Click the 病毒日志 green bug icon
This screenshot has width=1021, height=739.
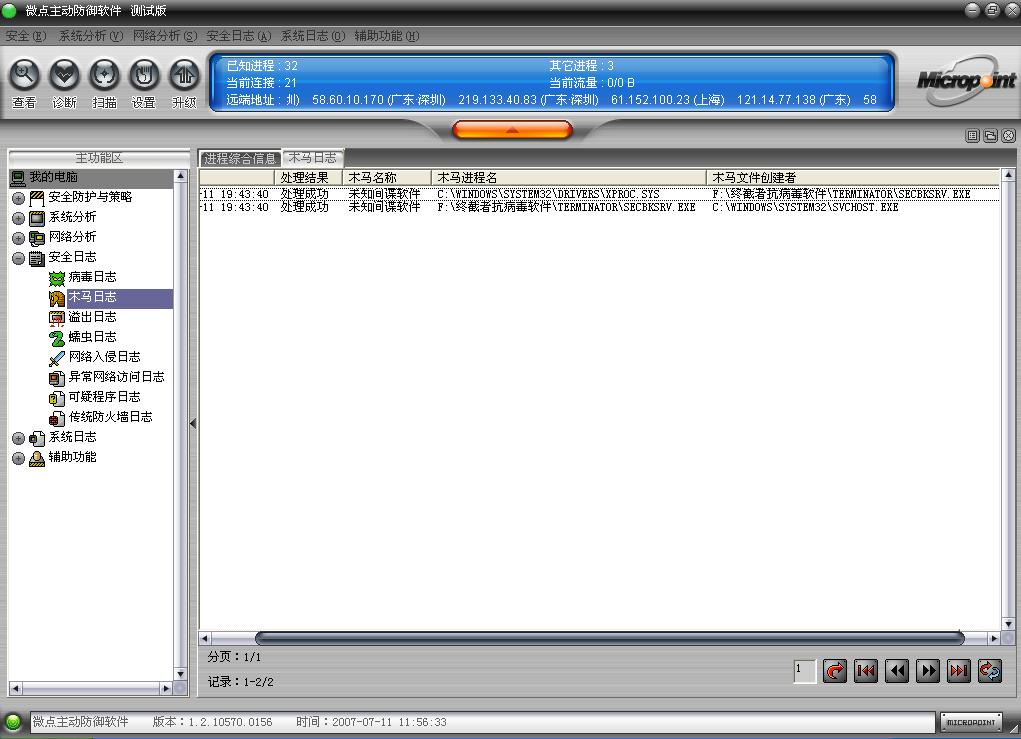[x=57, y=278]
